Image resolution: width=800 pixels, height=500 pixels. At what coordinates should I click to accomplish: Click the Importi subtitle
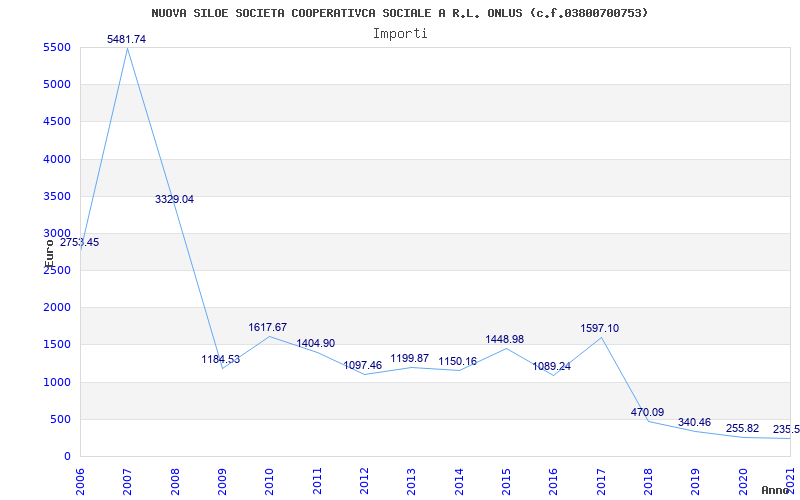tap(400, 34)
